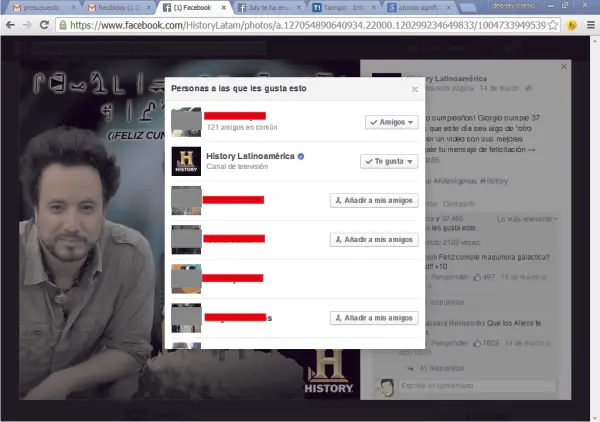Screen dimensions: 600x422
Task: Go back with the browser back arrow
Action: click(10, 25)
